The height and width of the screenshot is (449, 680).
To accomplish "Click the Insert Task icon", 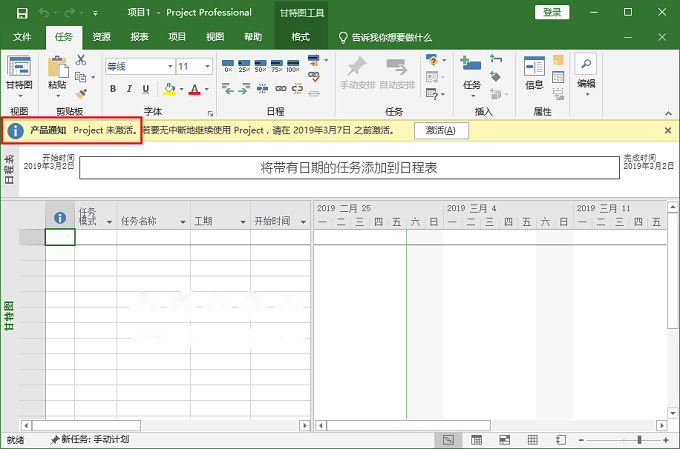I will tap(471, 64).
